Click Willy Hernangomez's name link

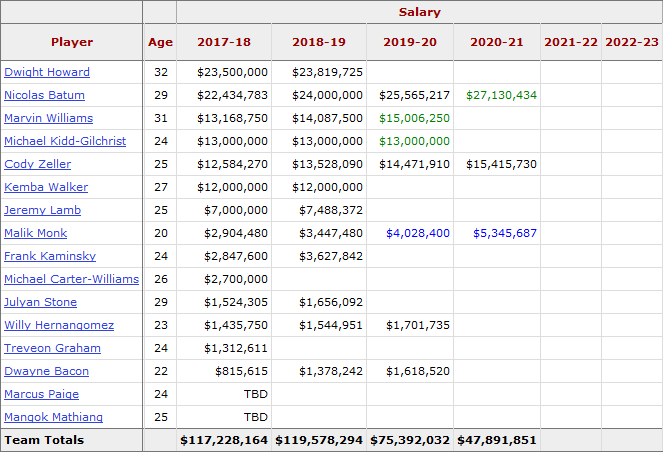coord(59,325)
